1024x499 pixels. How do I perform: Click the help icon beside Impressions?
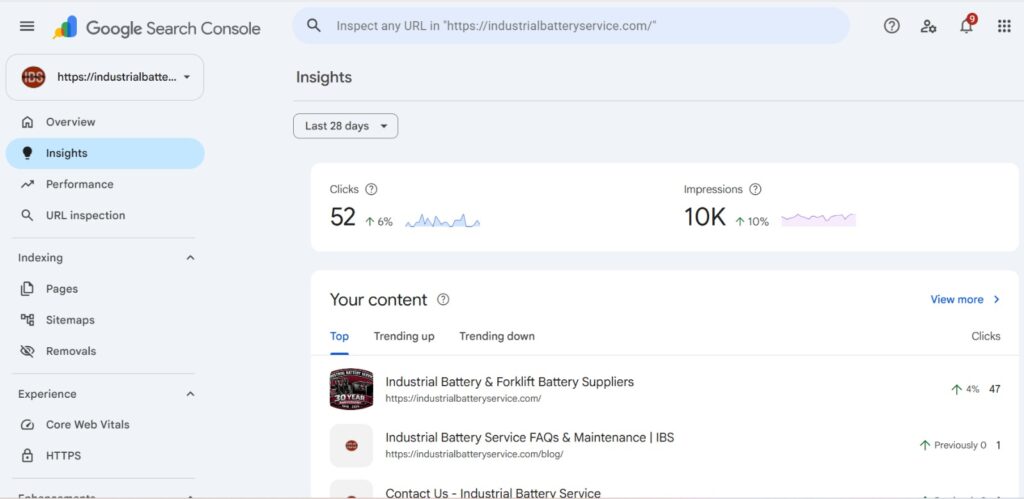click(755, 189)
